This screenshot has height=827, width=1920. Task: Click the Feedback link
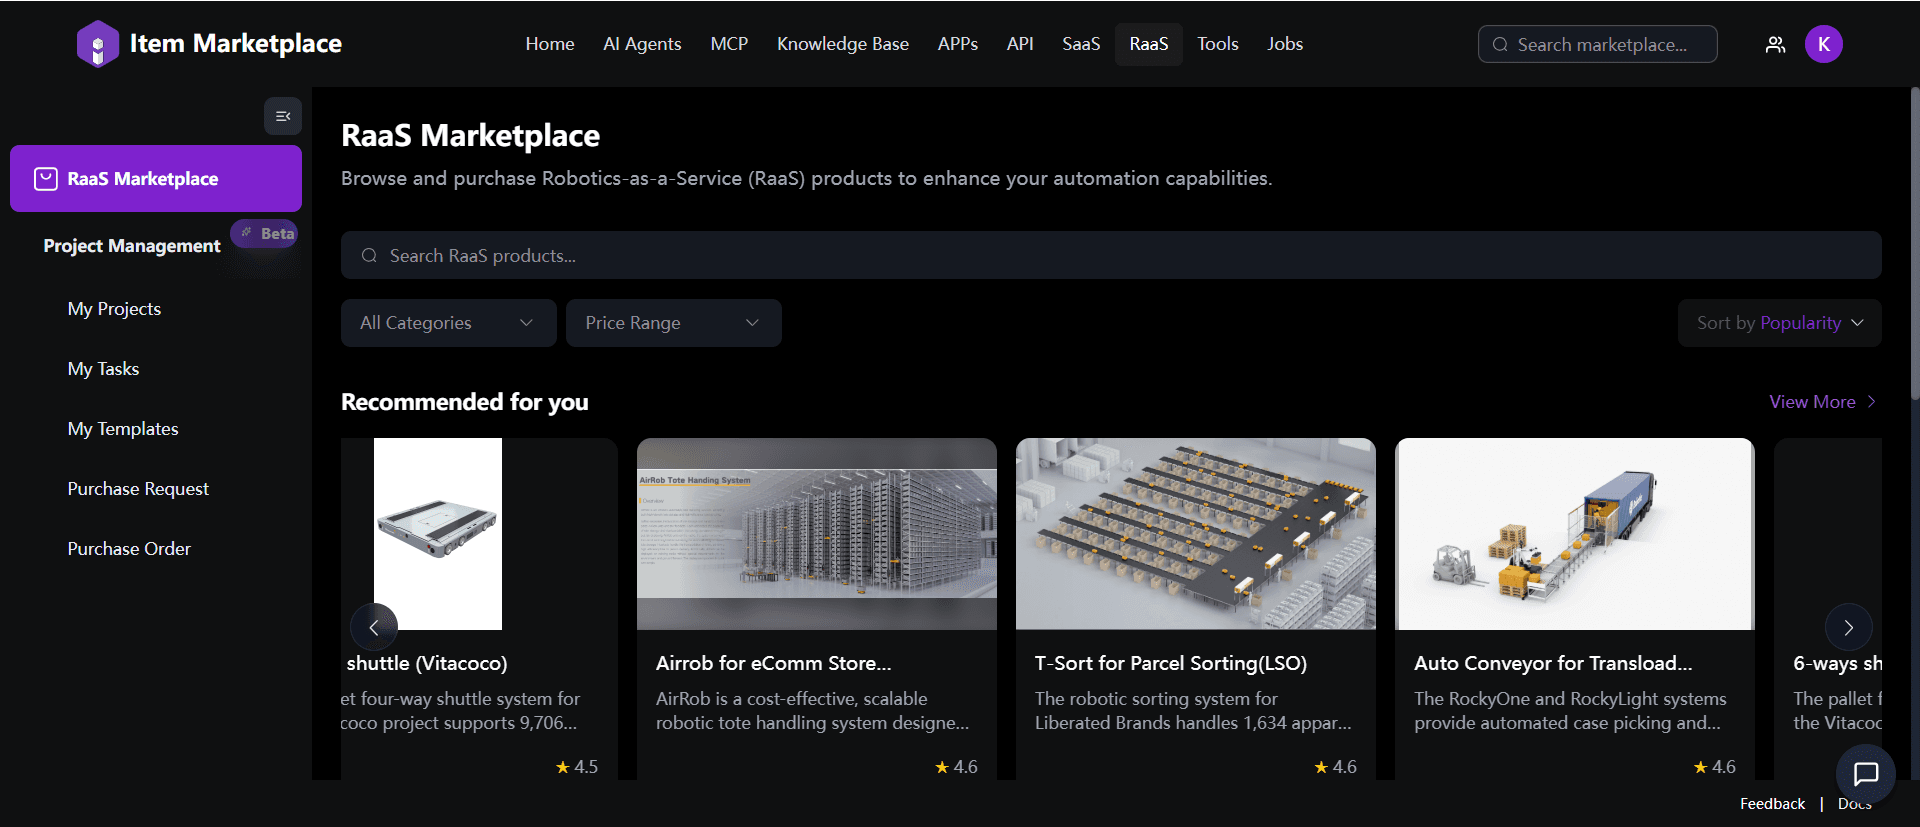[1772, 804]
